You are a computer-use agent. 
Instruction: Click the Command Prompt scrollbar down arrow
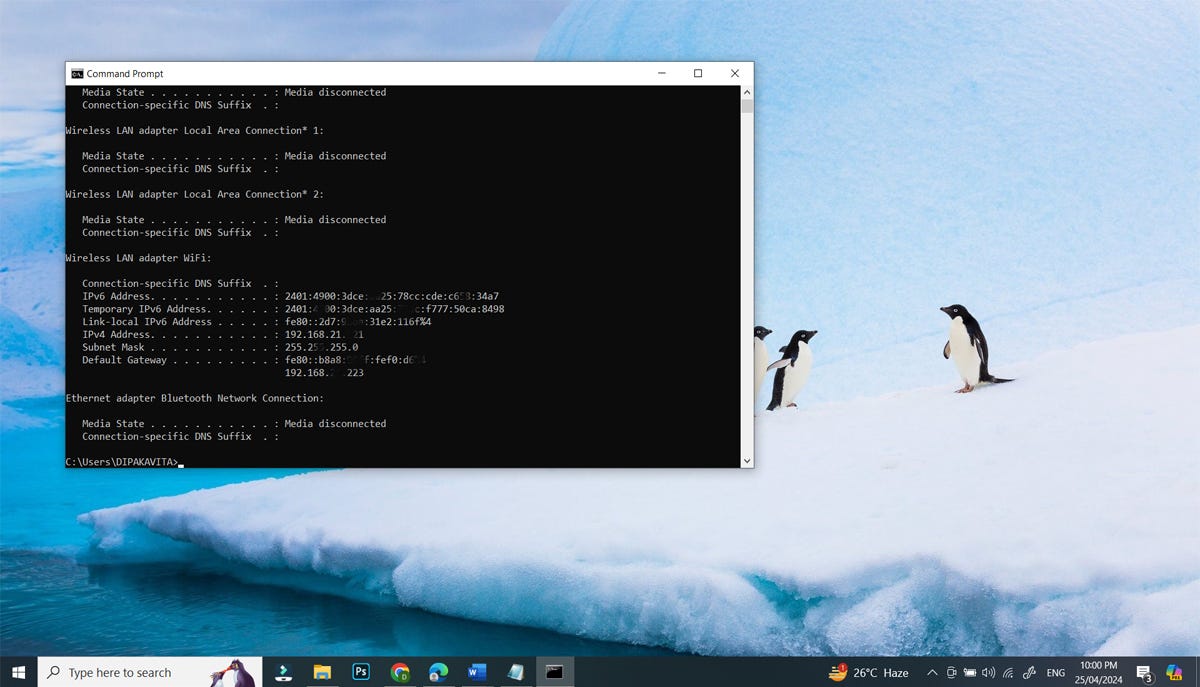click(x=746, y=460)
